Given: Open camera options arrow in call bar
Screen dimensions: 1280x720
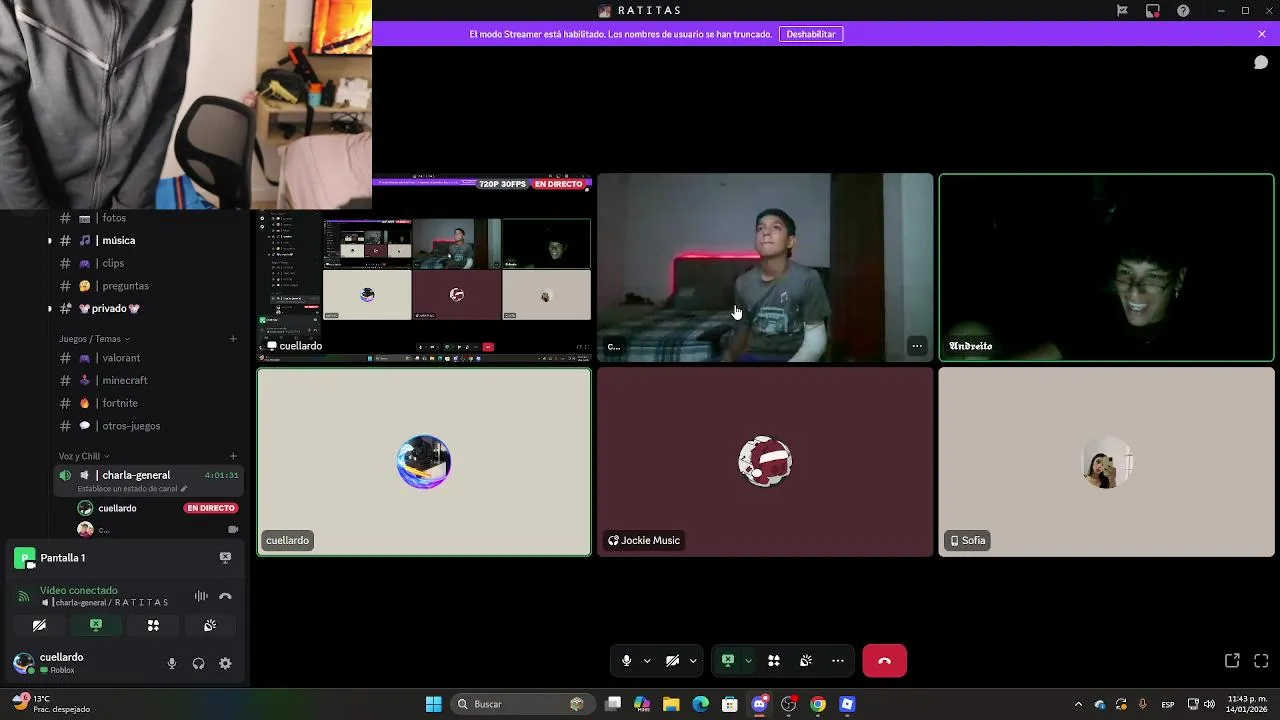Looking at the screenshot, I should tap(693, 661).
